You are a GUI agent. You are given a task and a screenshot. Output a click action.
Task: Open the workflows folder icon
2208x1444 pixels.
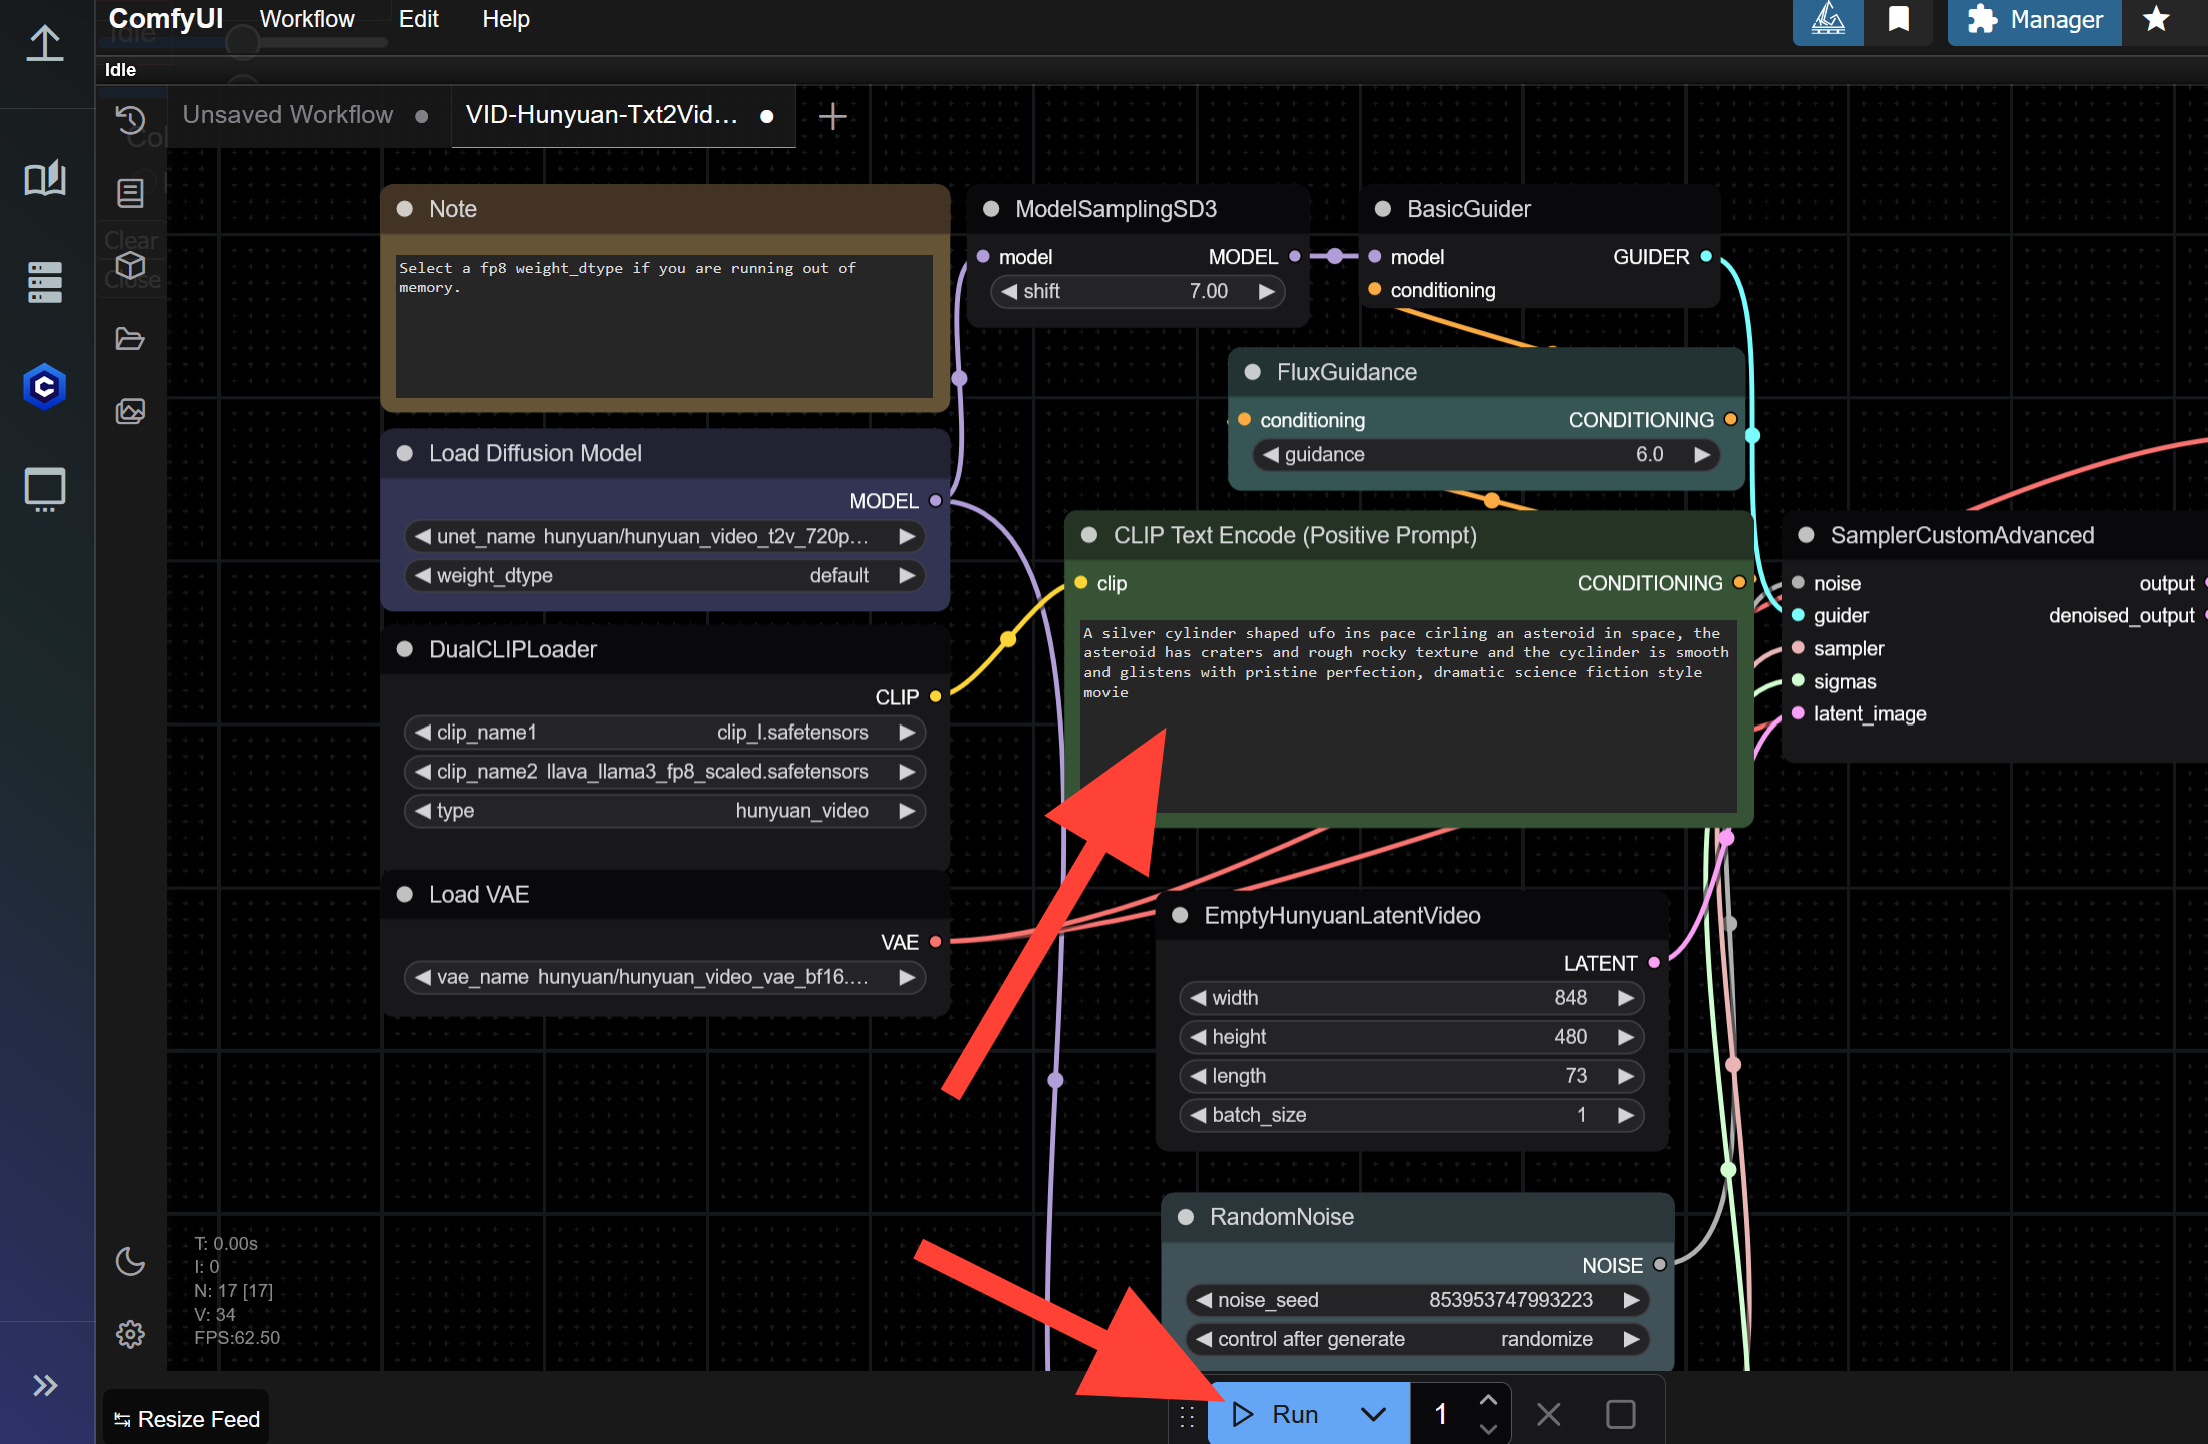pyautogui.click(x=130, y=339)
